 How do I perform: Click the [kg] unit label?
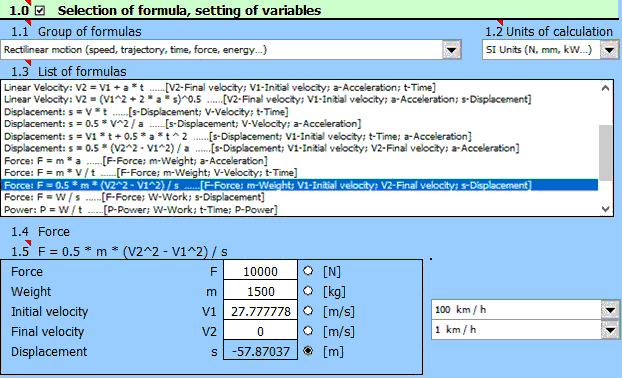click(334, 292)
